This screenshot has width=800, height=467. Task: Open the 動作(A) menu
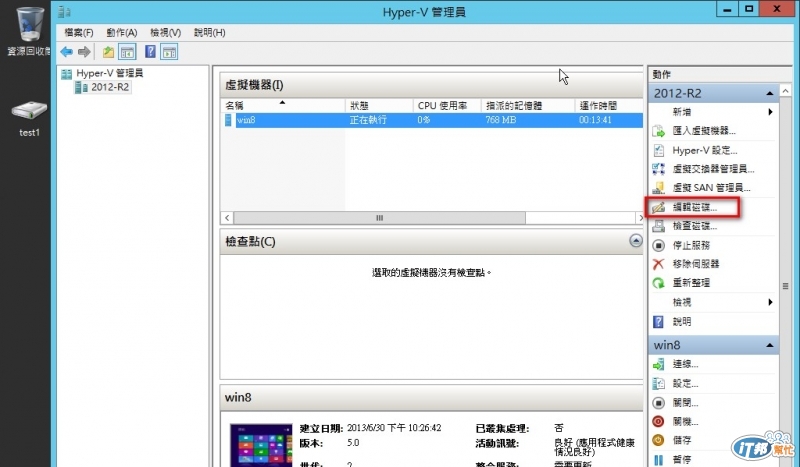(x=122, y=33)
